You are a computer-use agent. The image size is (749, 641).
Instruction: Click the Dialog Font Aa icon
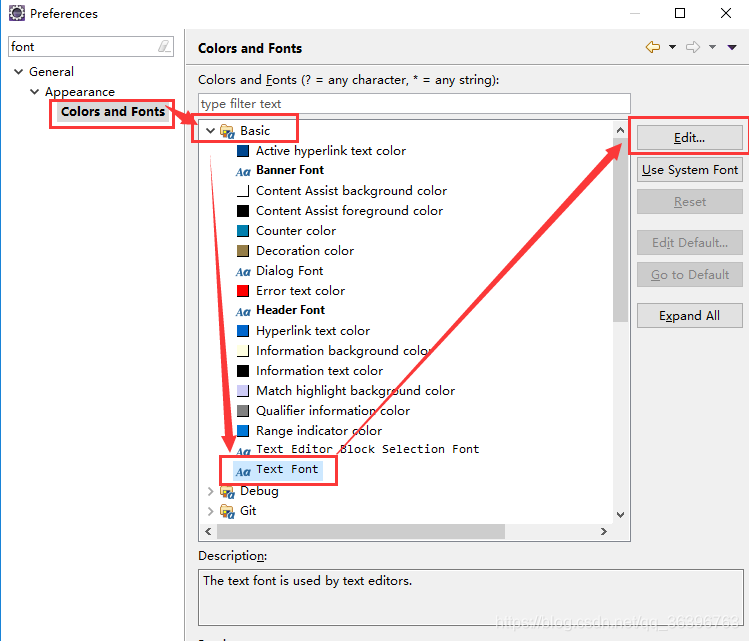click(243, 272)
